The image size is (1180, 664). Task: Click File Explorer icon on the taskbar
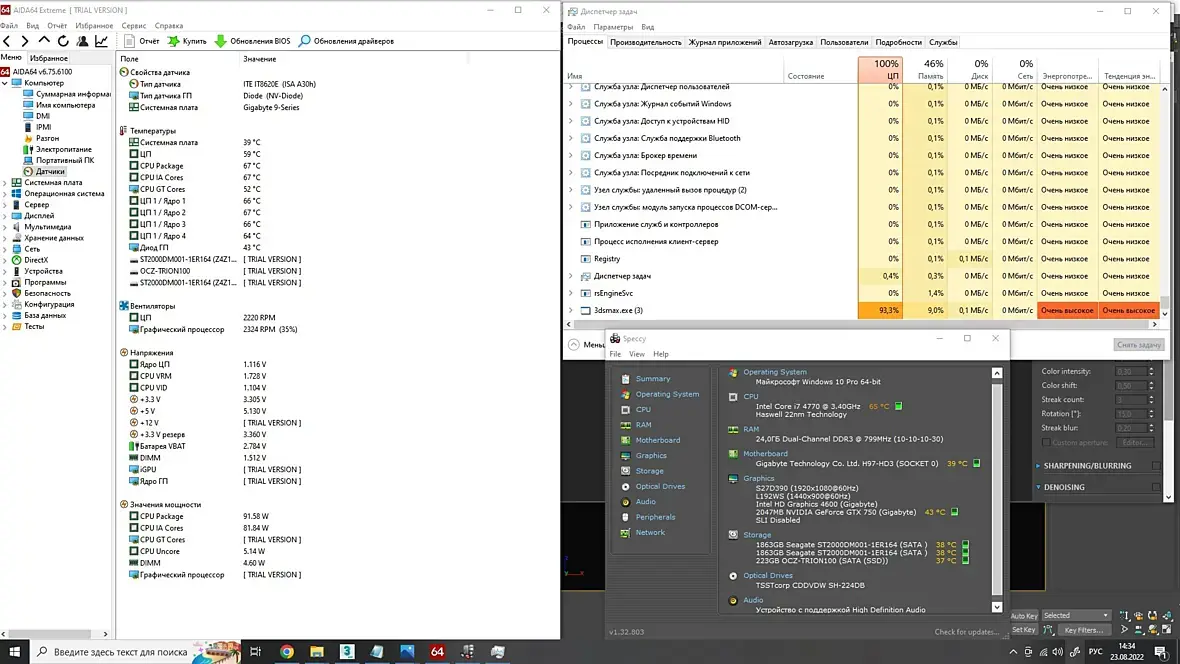click(317, 652)
